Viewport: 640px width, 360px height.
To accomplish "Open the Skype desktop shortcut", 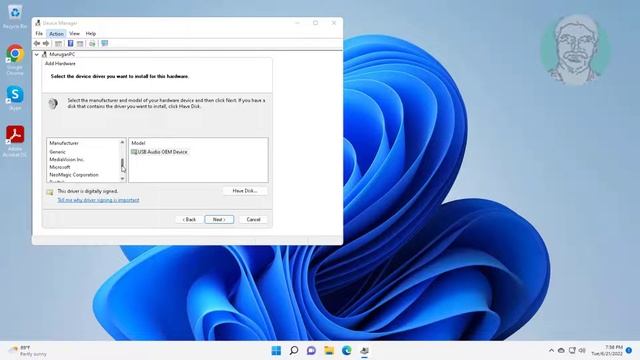I will point(15,98).
